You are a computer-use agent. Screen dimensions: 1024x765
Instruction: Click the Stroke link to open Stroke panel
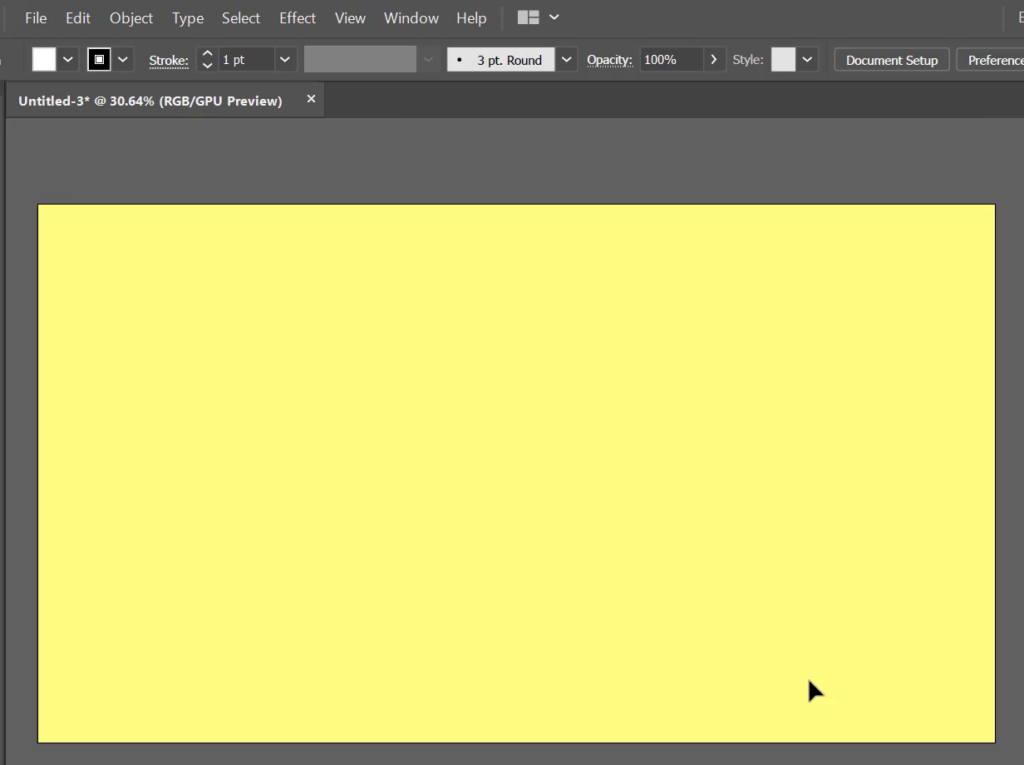tap(168, 59)
